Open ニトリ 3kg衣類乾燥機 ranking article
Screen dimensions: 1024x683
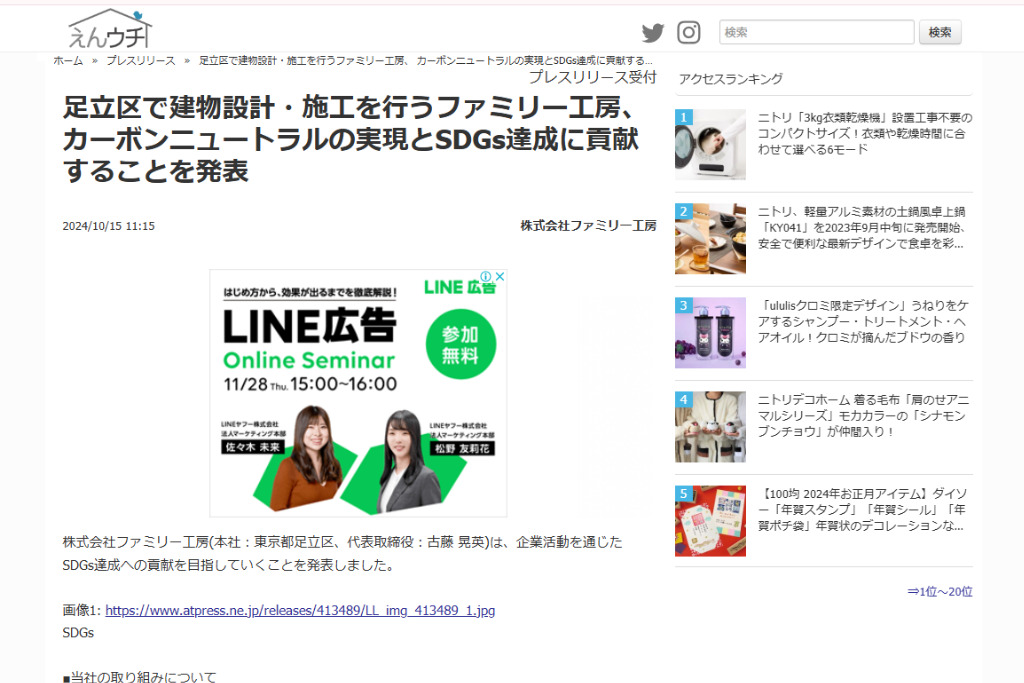(865, 134)
